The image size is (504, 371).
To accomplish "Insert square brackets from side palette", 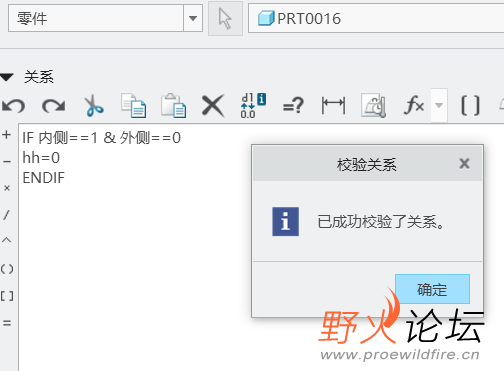I will click(x=7, y=296).
